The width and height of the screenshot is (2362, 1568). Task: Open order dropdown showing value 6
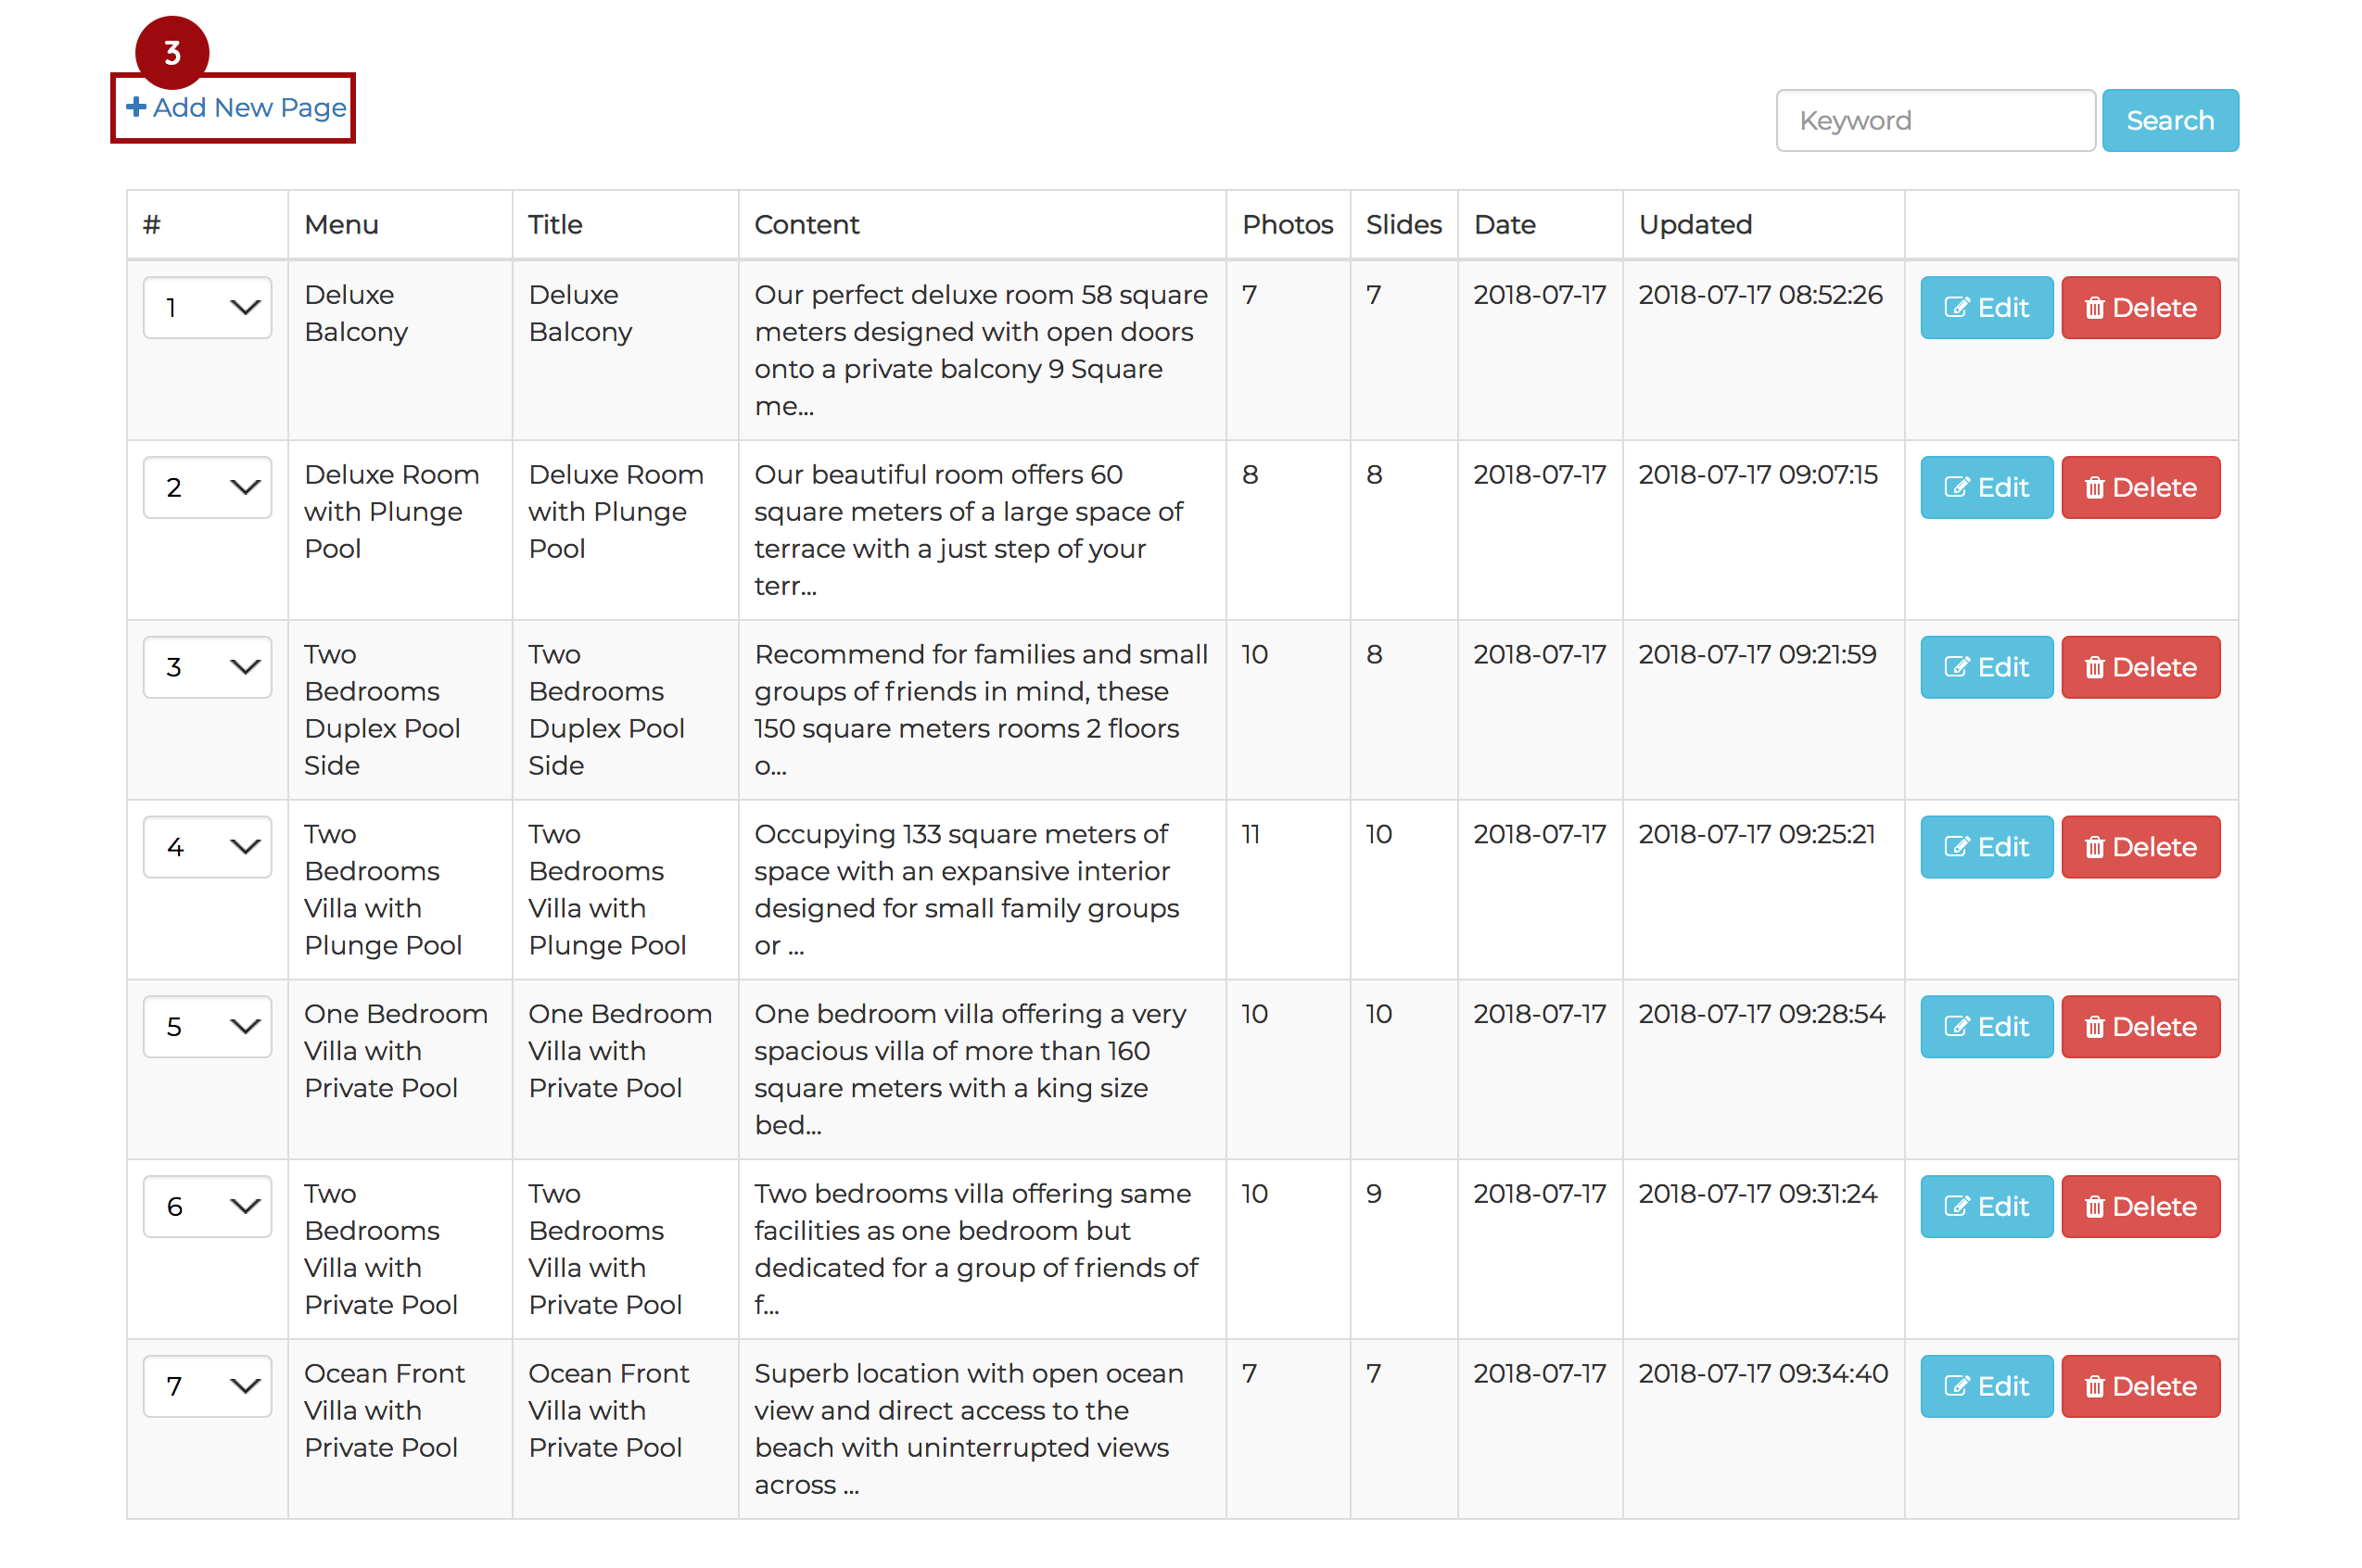coord(207,1207)
